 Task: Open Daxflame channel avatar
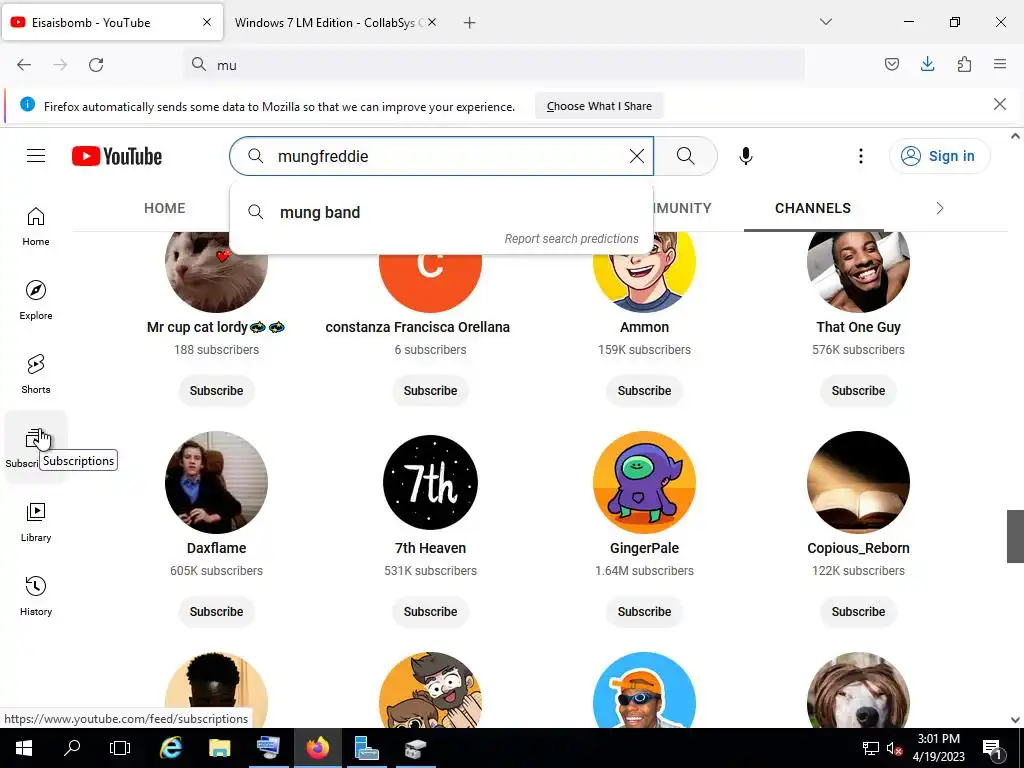point(216,482)
